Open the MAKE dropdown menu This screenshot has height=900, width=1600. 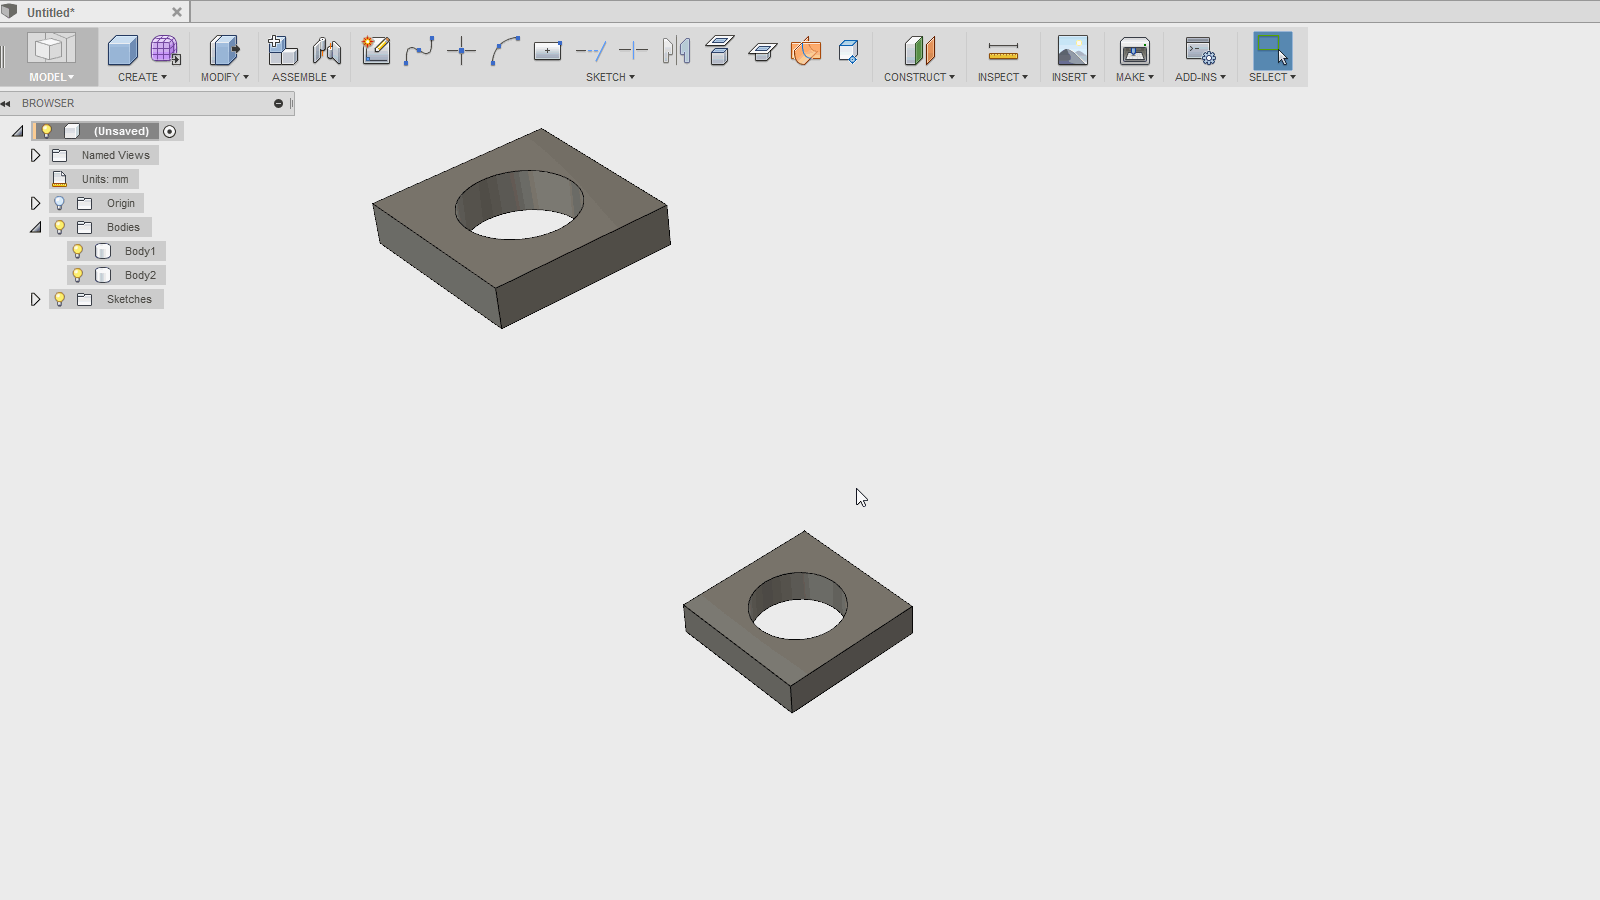click(x=1135, y=77)
